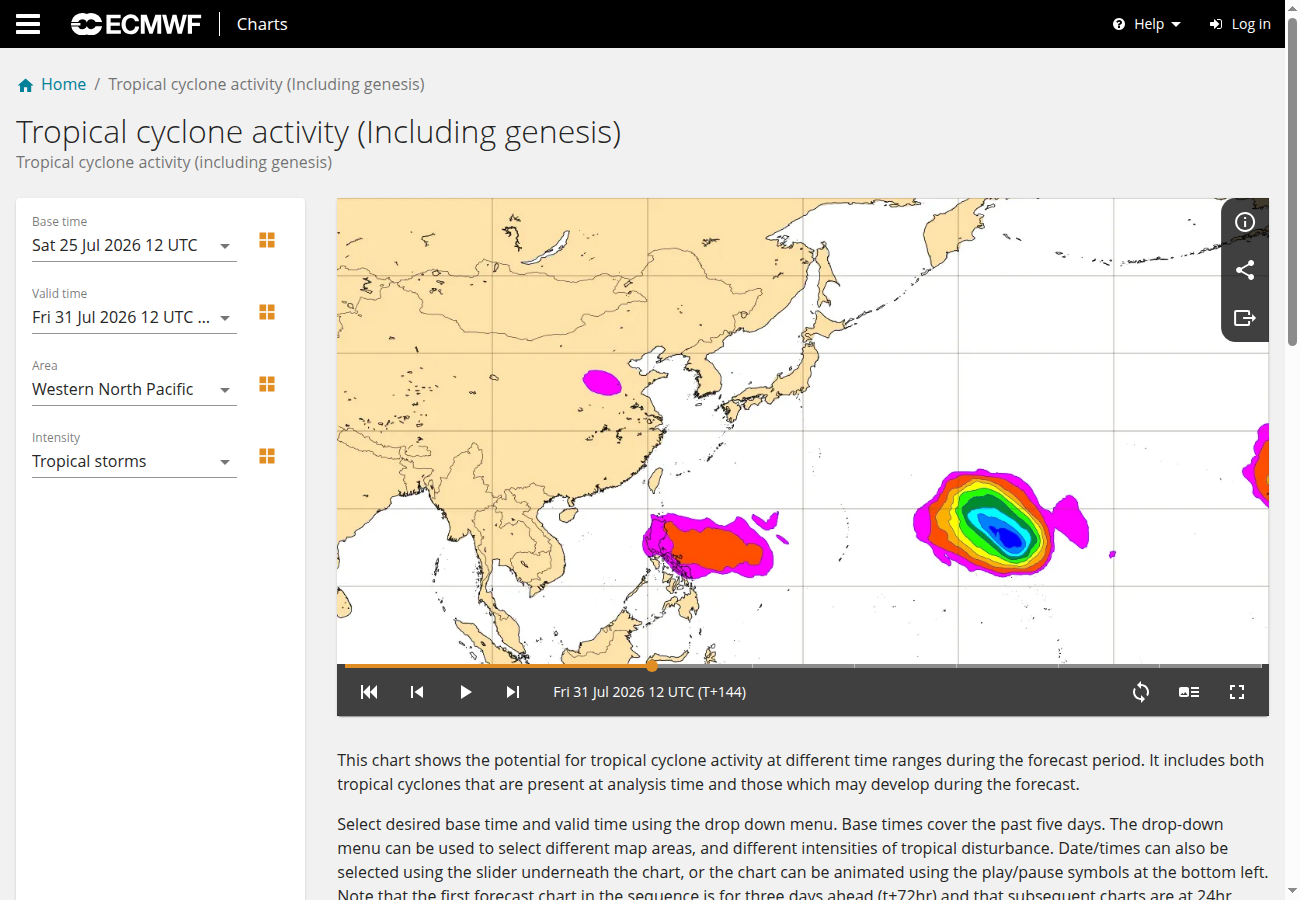
Task: Open the Intensity dropdown
Action: (x=134, y=461)
